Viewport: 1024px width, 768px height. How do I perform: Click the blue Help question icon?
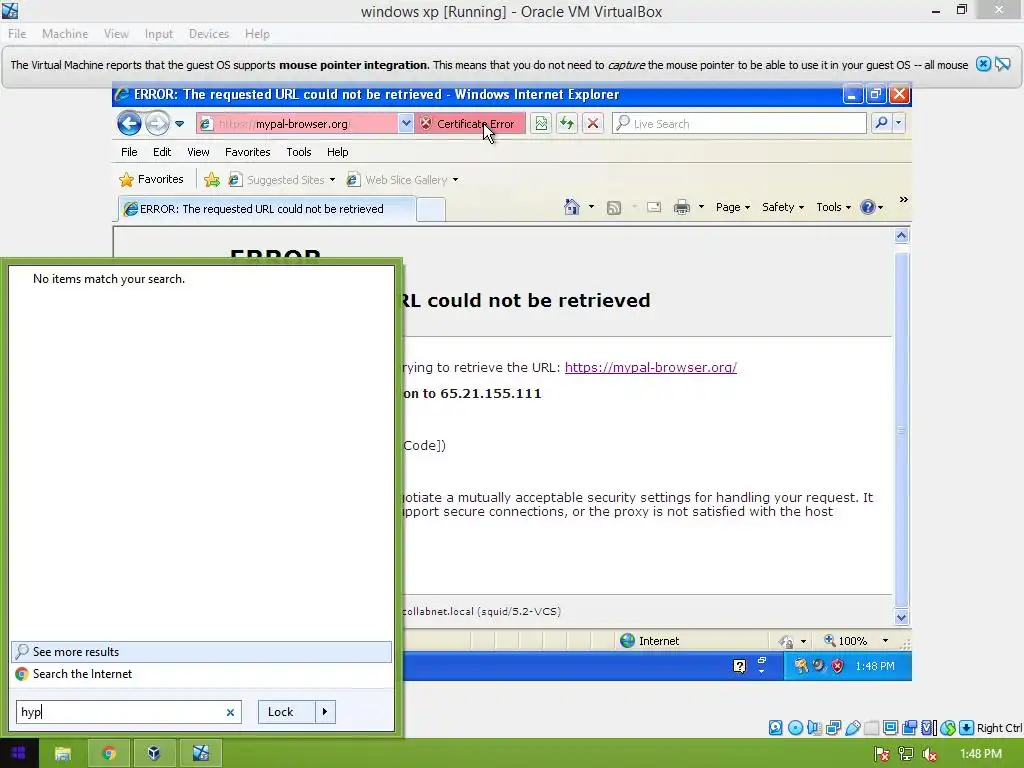pyautogui.click(x=868, y=207)
